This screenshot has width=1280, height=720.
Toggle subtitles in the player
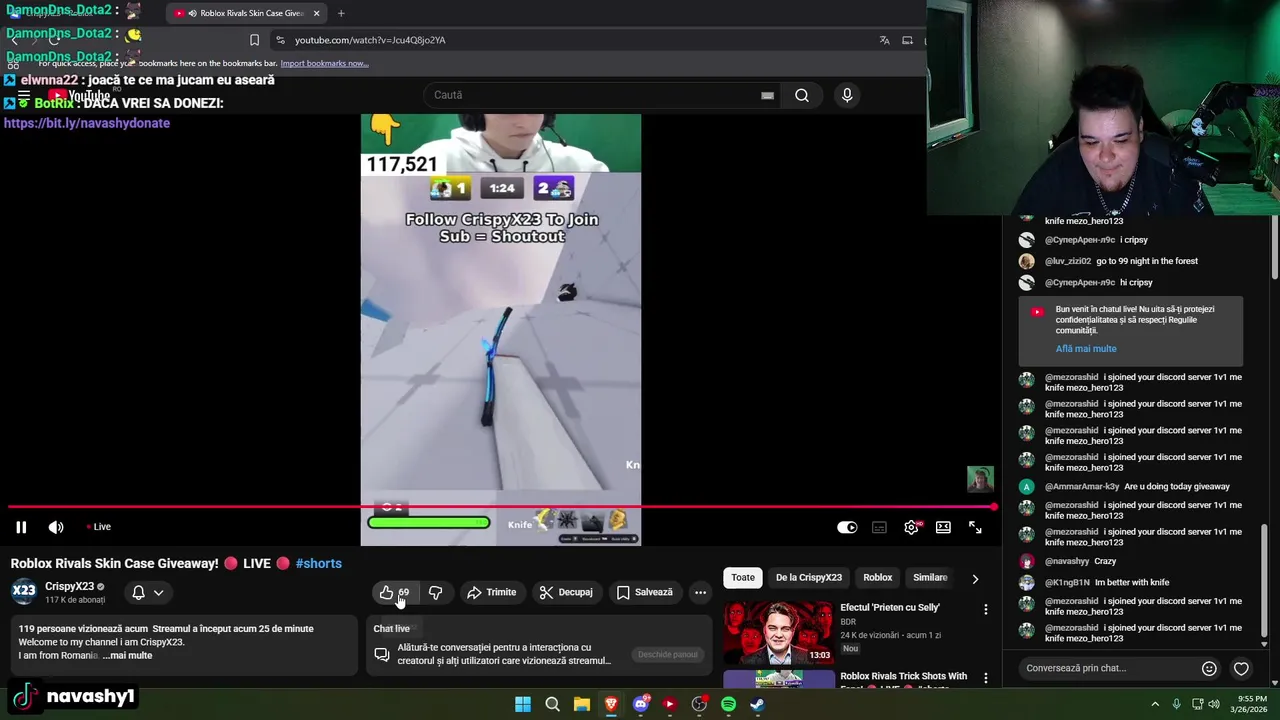click(879, 527)
